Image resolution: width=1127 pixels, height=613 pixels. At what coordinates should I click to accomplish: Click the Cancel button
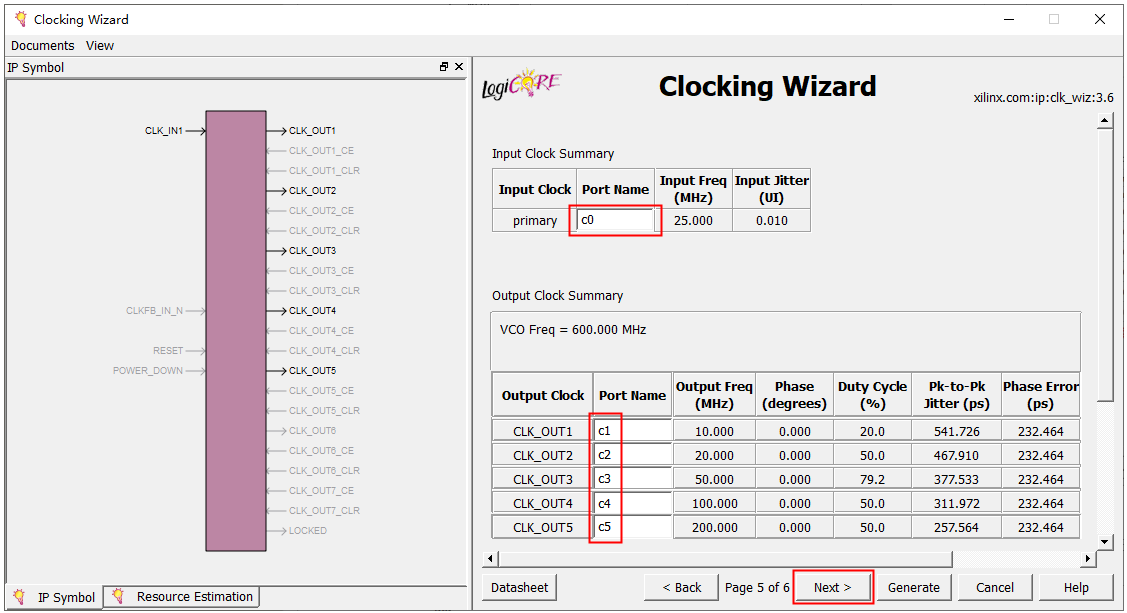pyautogui.click(x=994, y=587)
